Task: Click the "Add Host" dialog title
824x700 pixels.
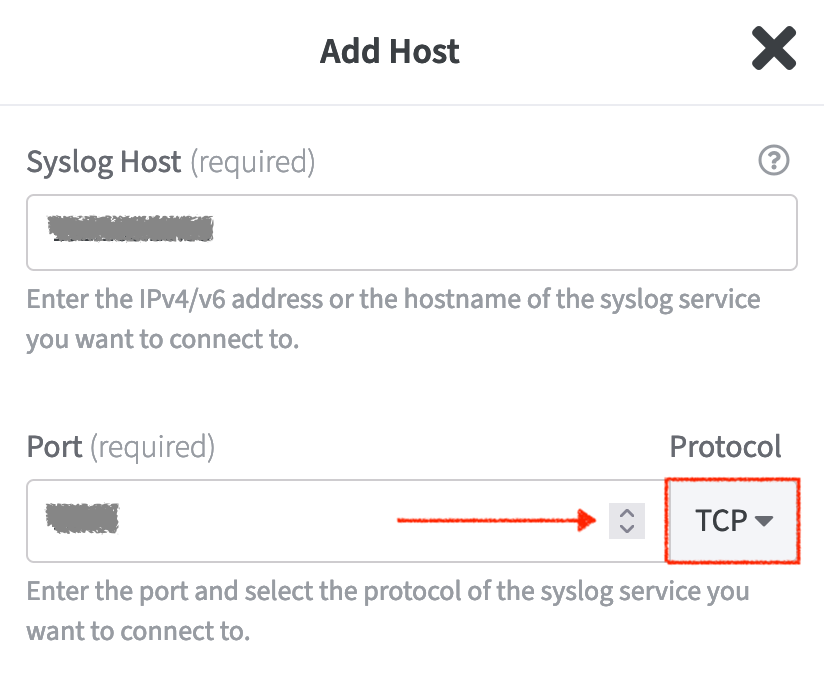Action: (390, 51)
